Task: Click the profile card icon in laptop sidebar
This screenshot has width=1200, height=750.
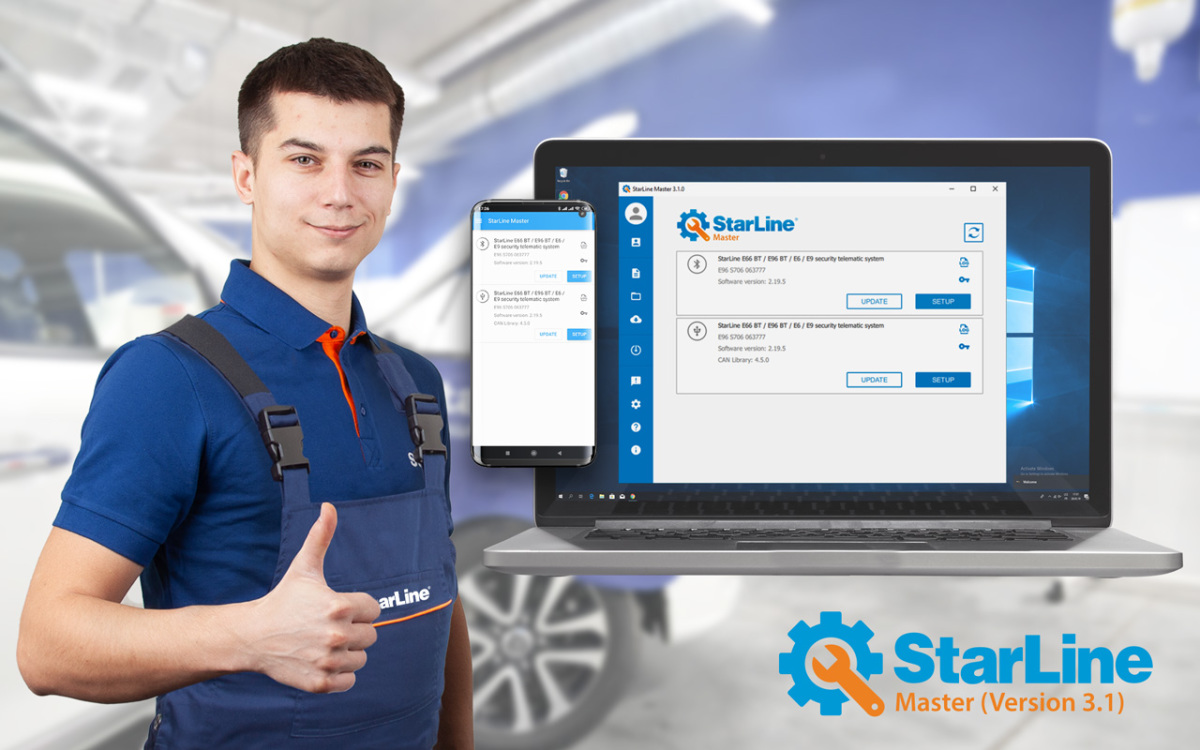Action: point(636,242)
